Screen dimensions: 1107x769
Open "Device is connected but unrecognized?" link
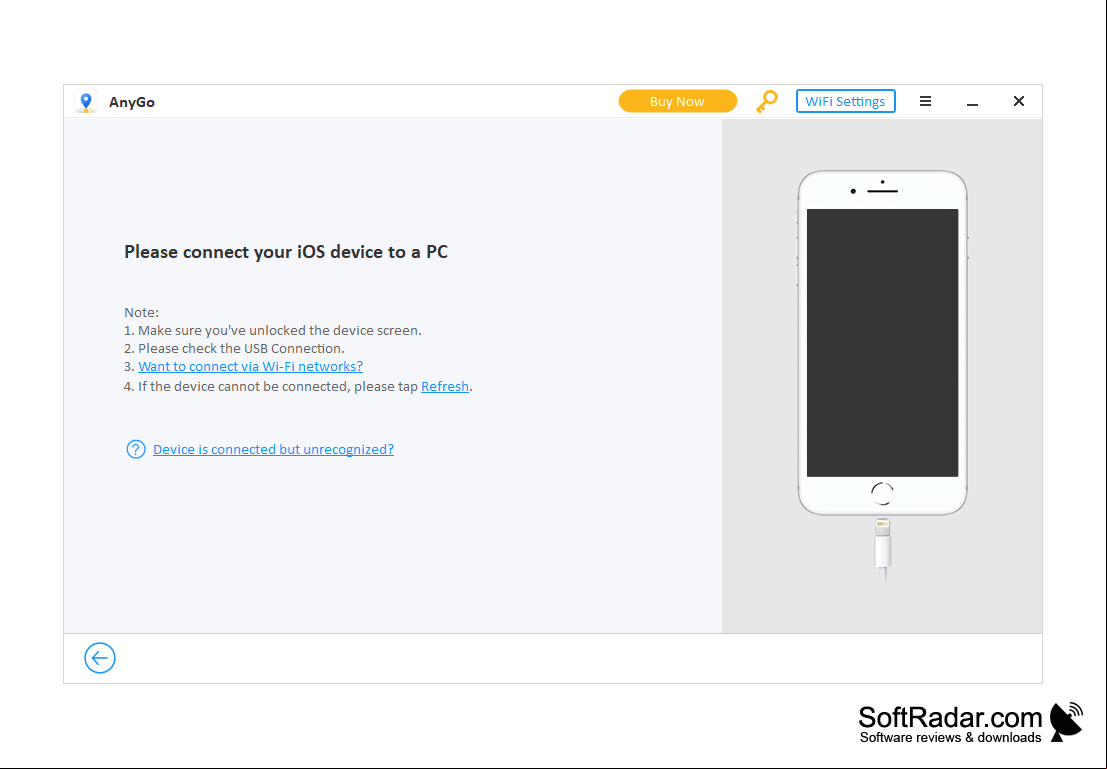coord(273,449)
